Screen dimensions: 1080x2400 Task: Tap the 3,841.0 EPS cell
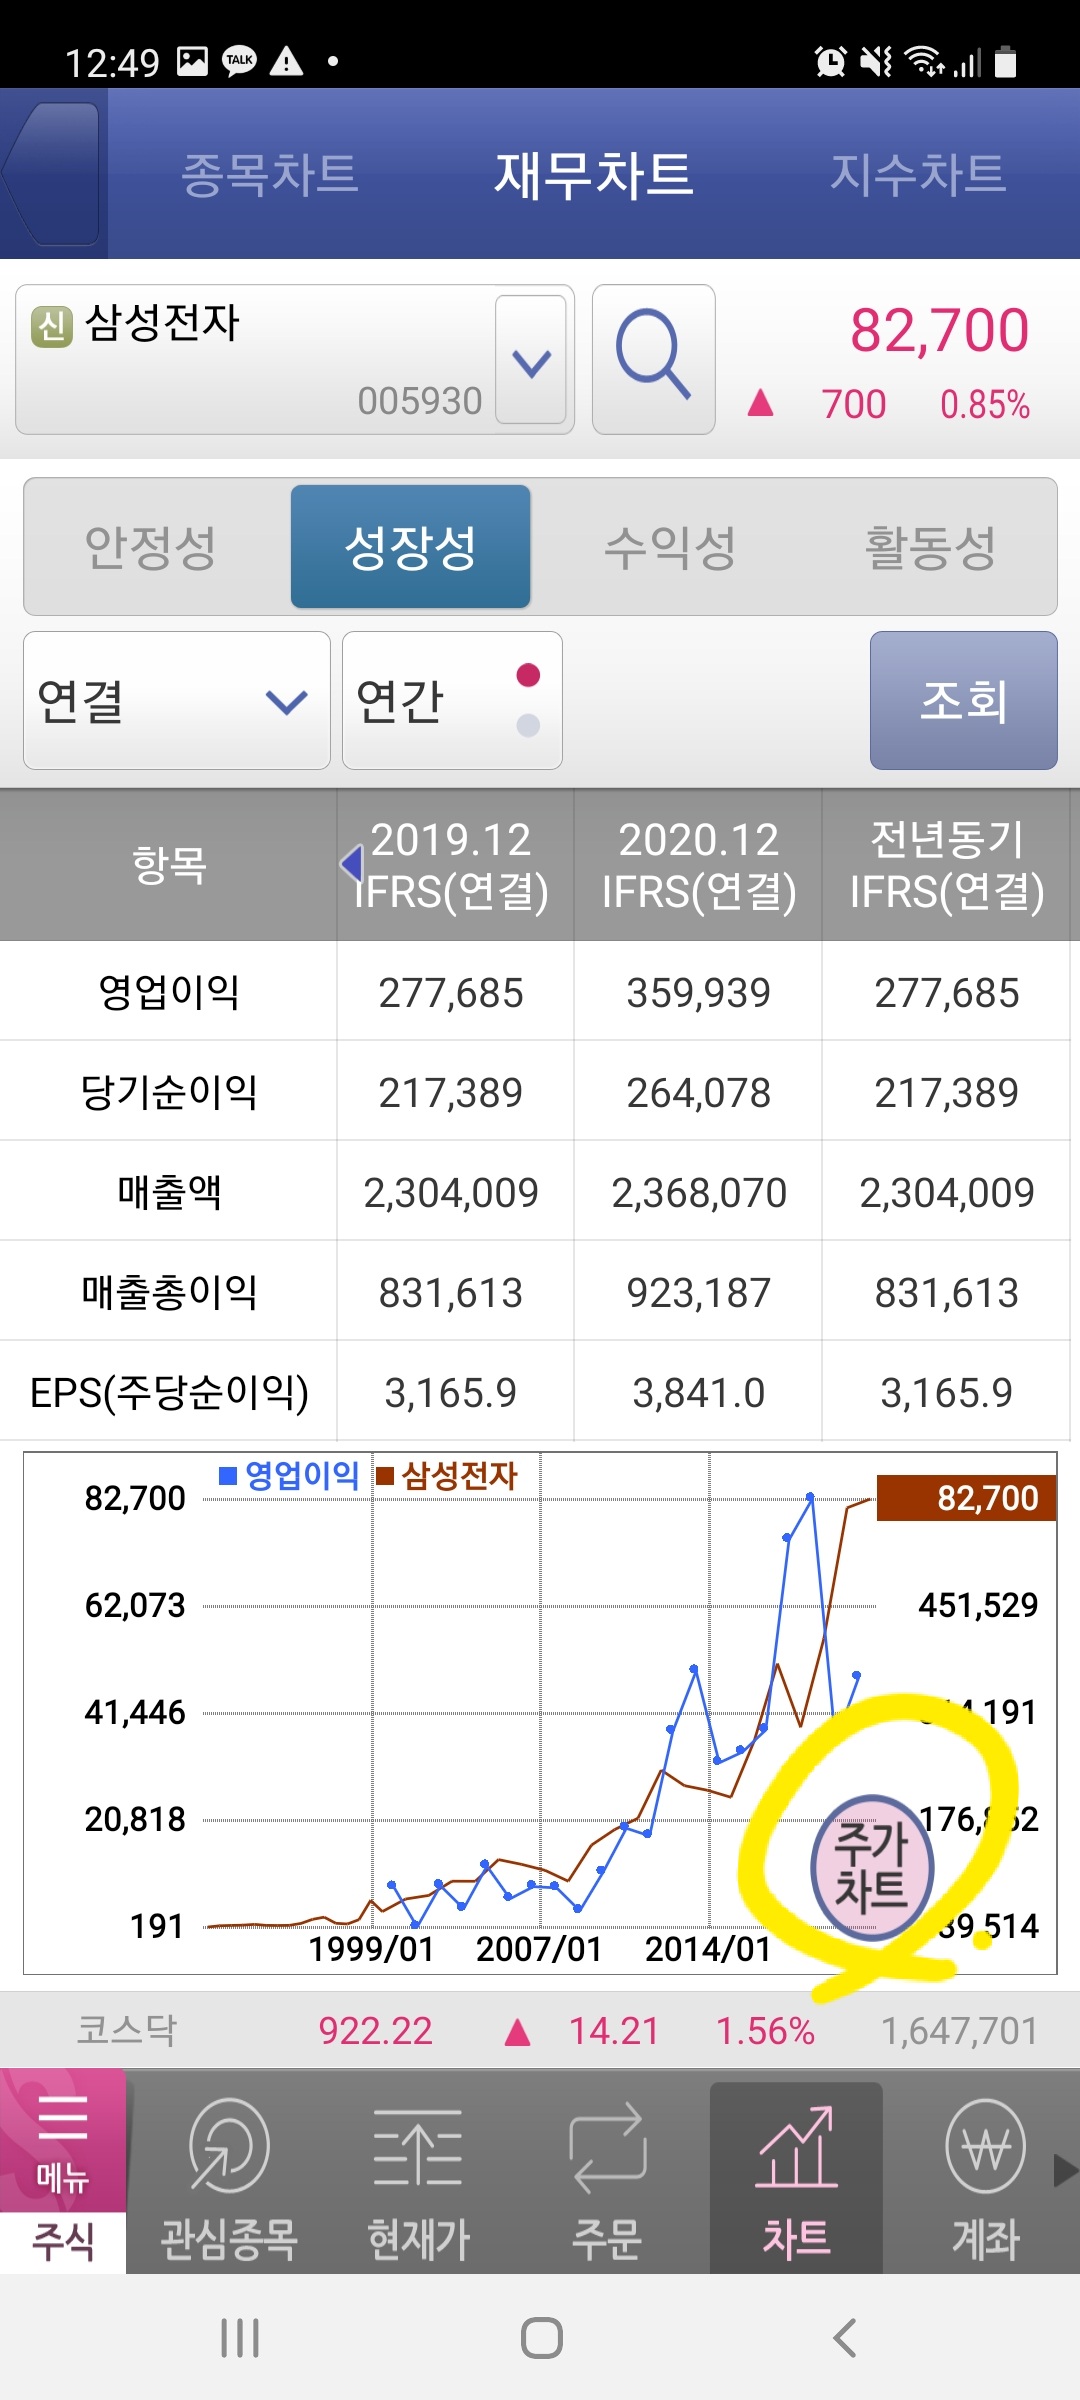coord(699,1392)
